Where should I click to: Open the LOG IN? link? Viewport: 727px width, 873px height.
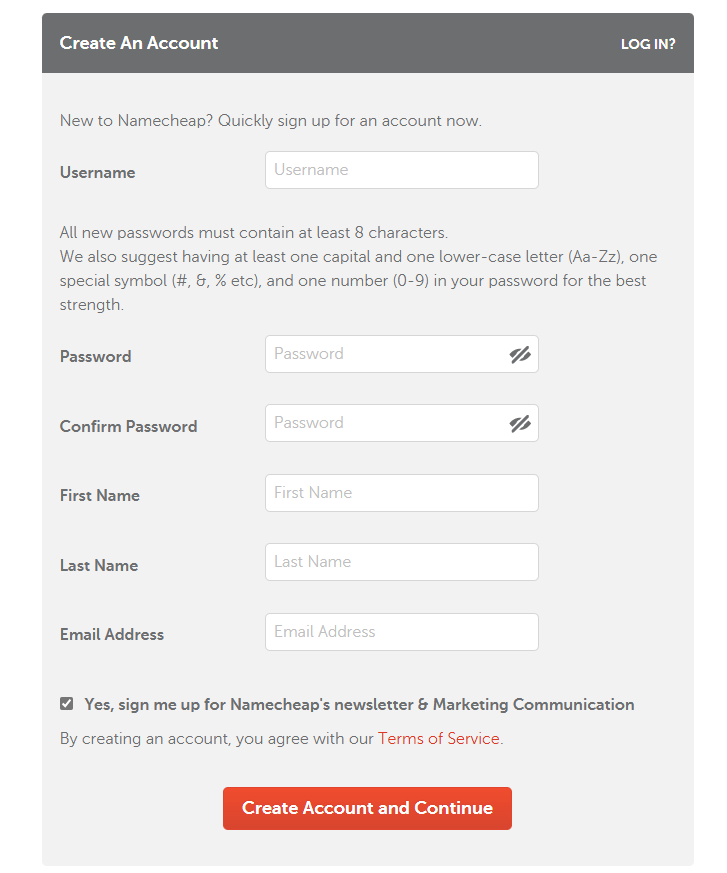tap(648, 44)
